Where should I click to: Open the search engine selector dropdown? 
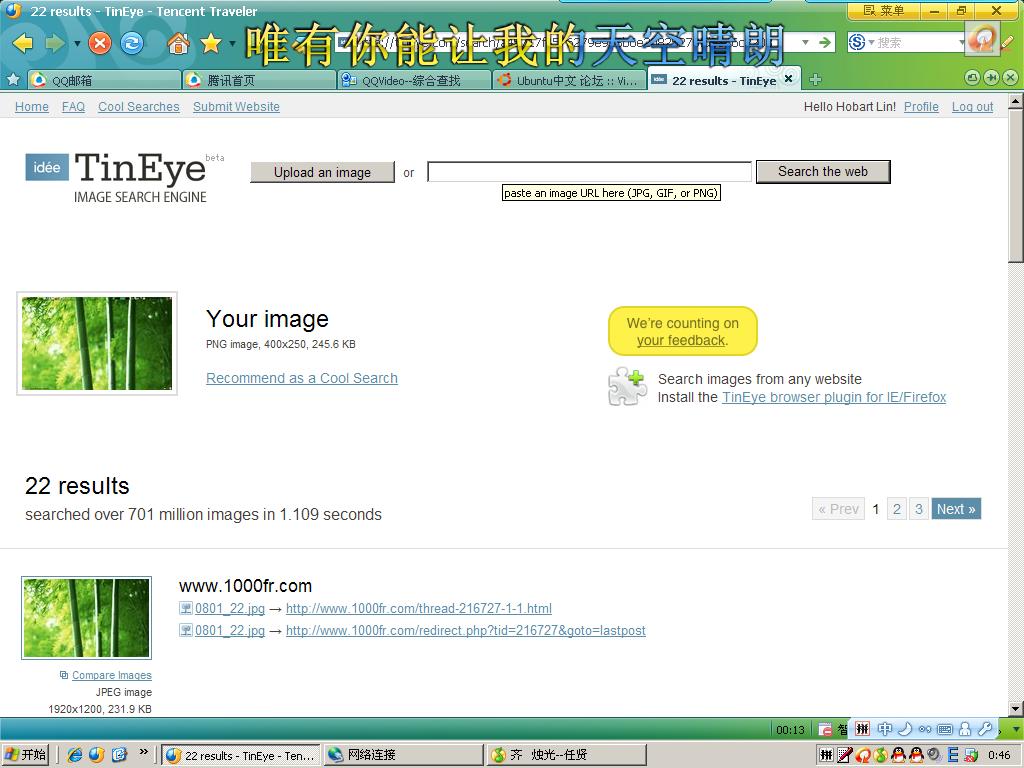pos(871,42)
